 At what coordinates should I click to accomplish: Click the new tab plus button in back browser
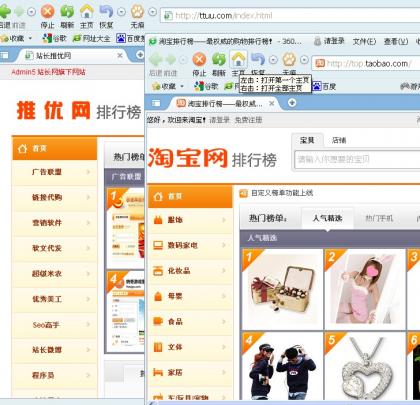coord(140,55)
